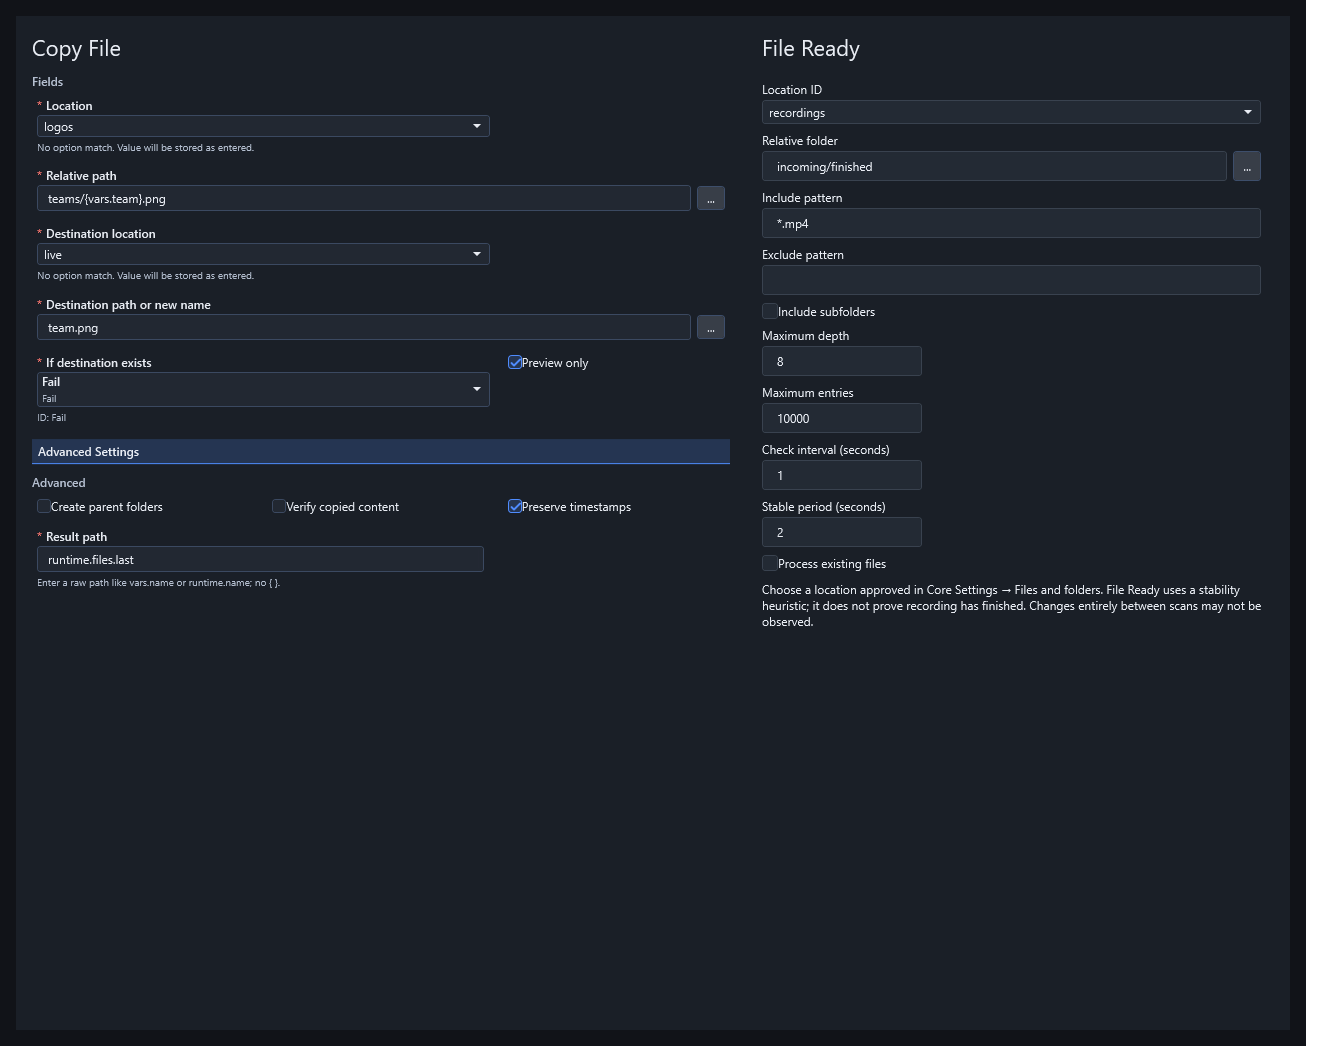Browse for Relative folder with ellipsis button
The width and height of the screenshot is (1320, 1060).
[x=1247, y=166]
